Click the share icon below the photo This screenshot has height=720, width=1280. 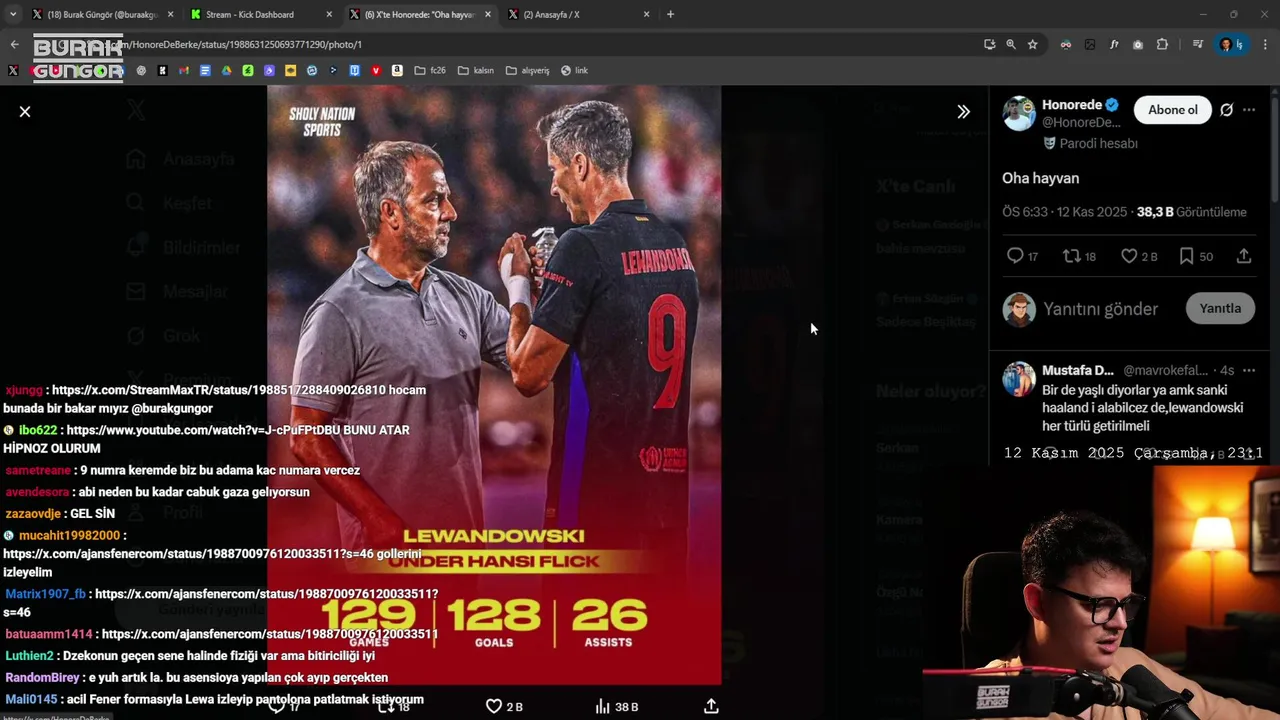(711, 706)
